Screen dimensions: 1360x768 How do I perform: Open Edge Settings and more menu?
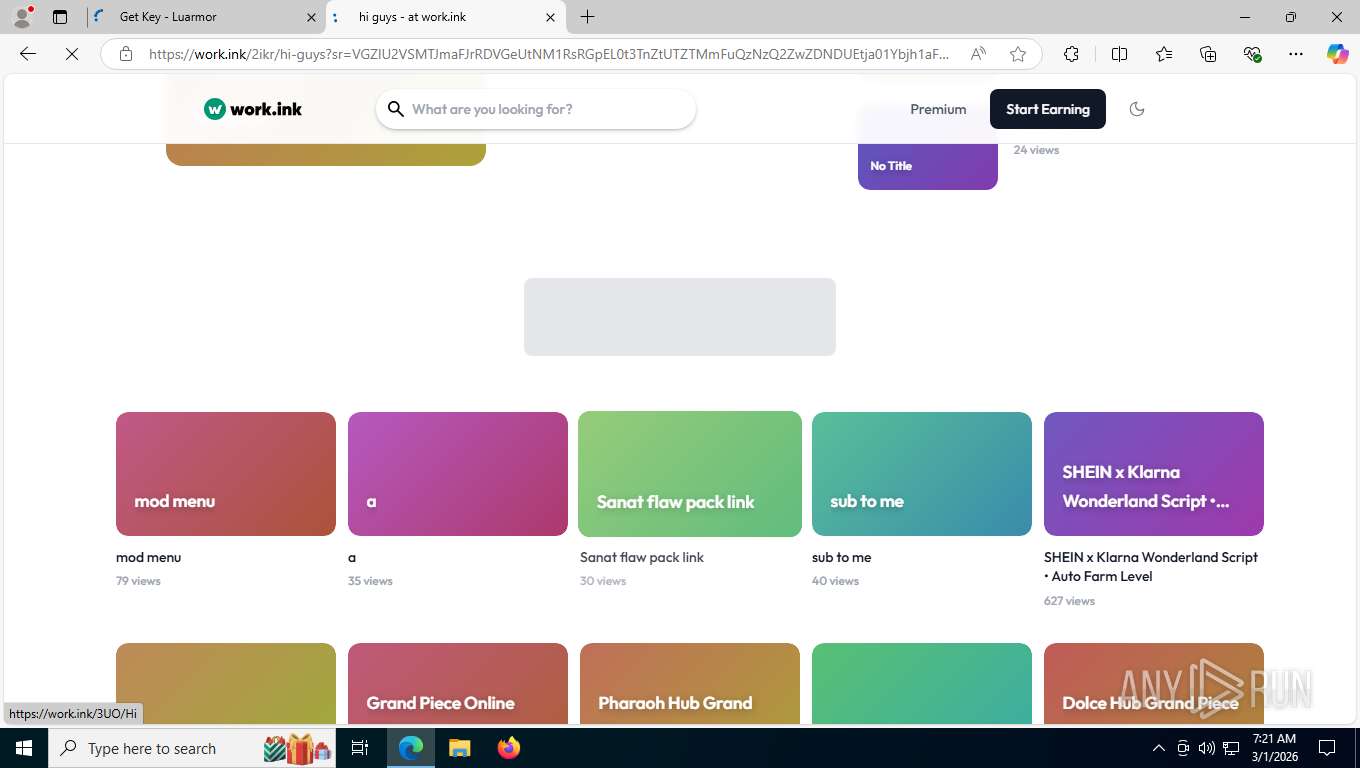coord(1296,54)
